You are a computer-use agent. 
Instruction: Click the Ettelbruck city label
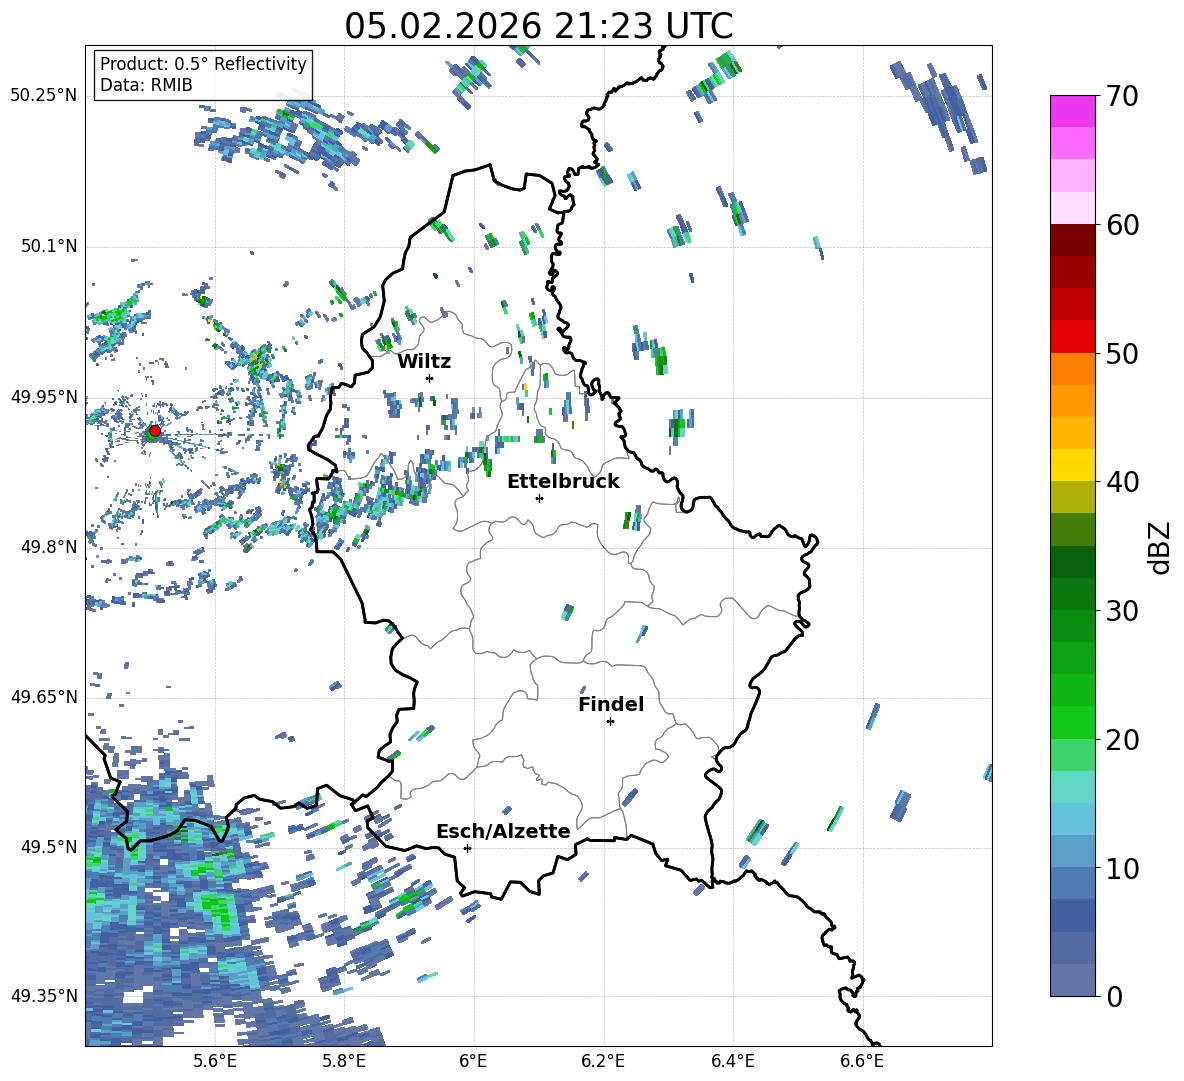[563, 481]
